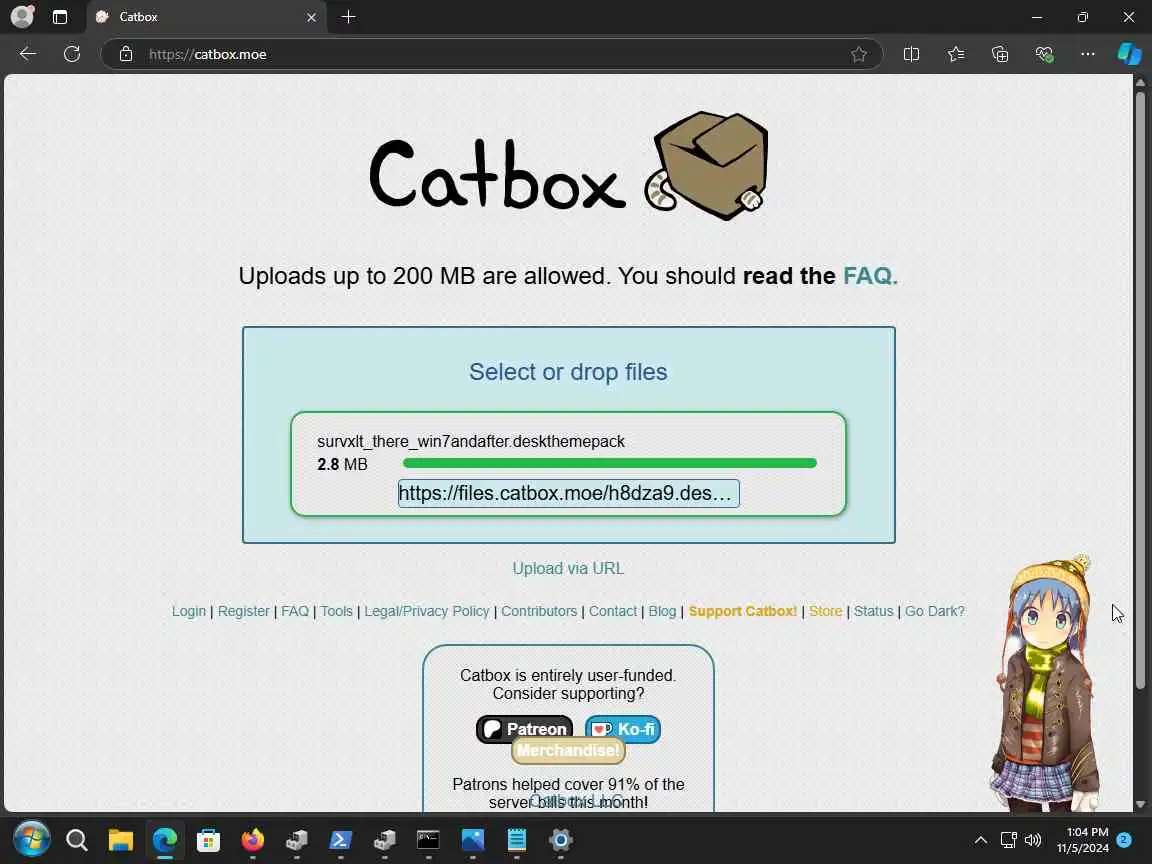Open the Blog link
The width and height of the screenshot is (1152, 864).
(662, 611)
